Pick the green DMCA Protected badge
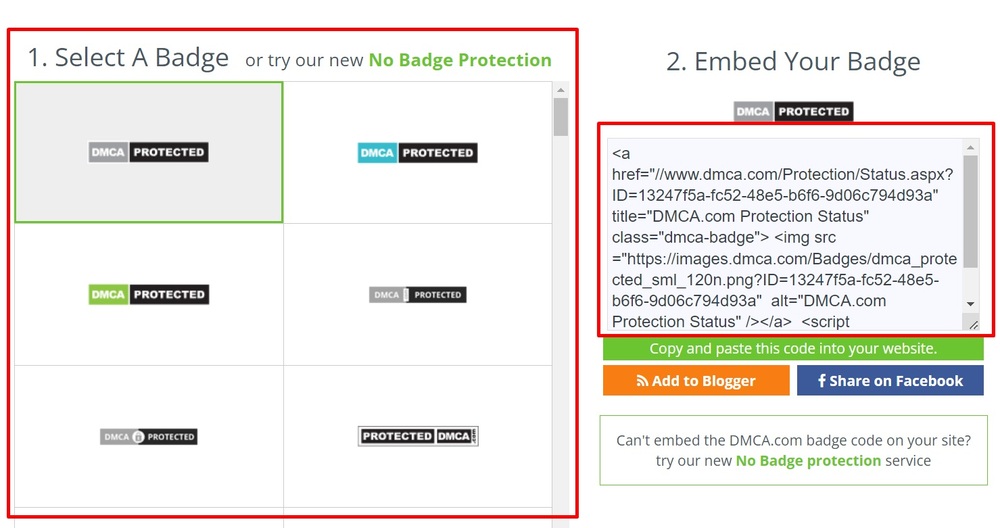1000x528 pixels. click(149, 295)
